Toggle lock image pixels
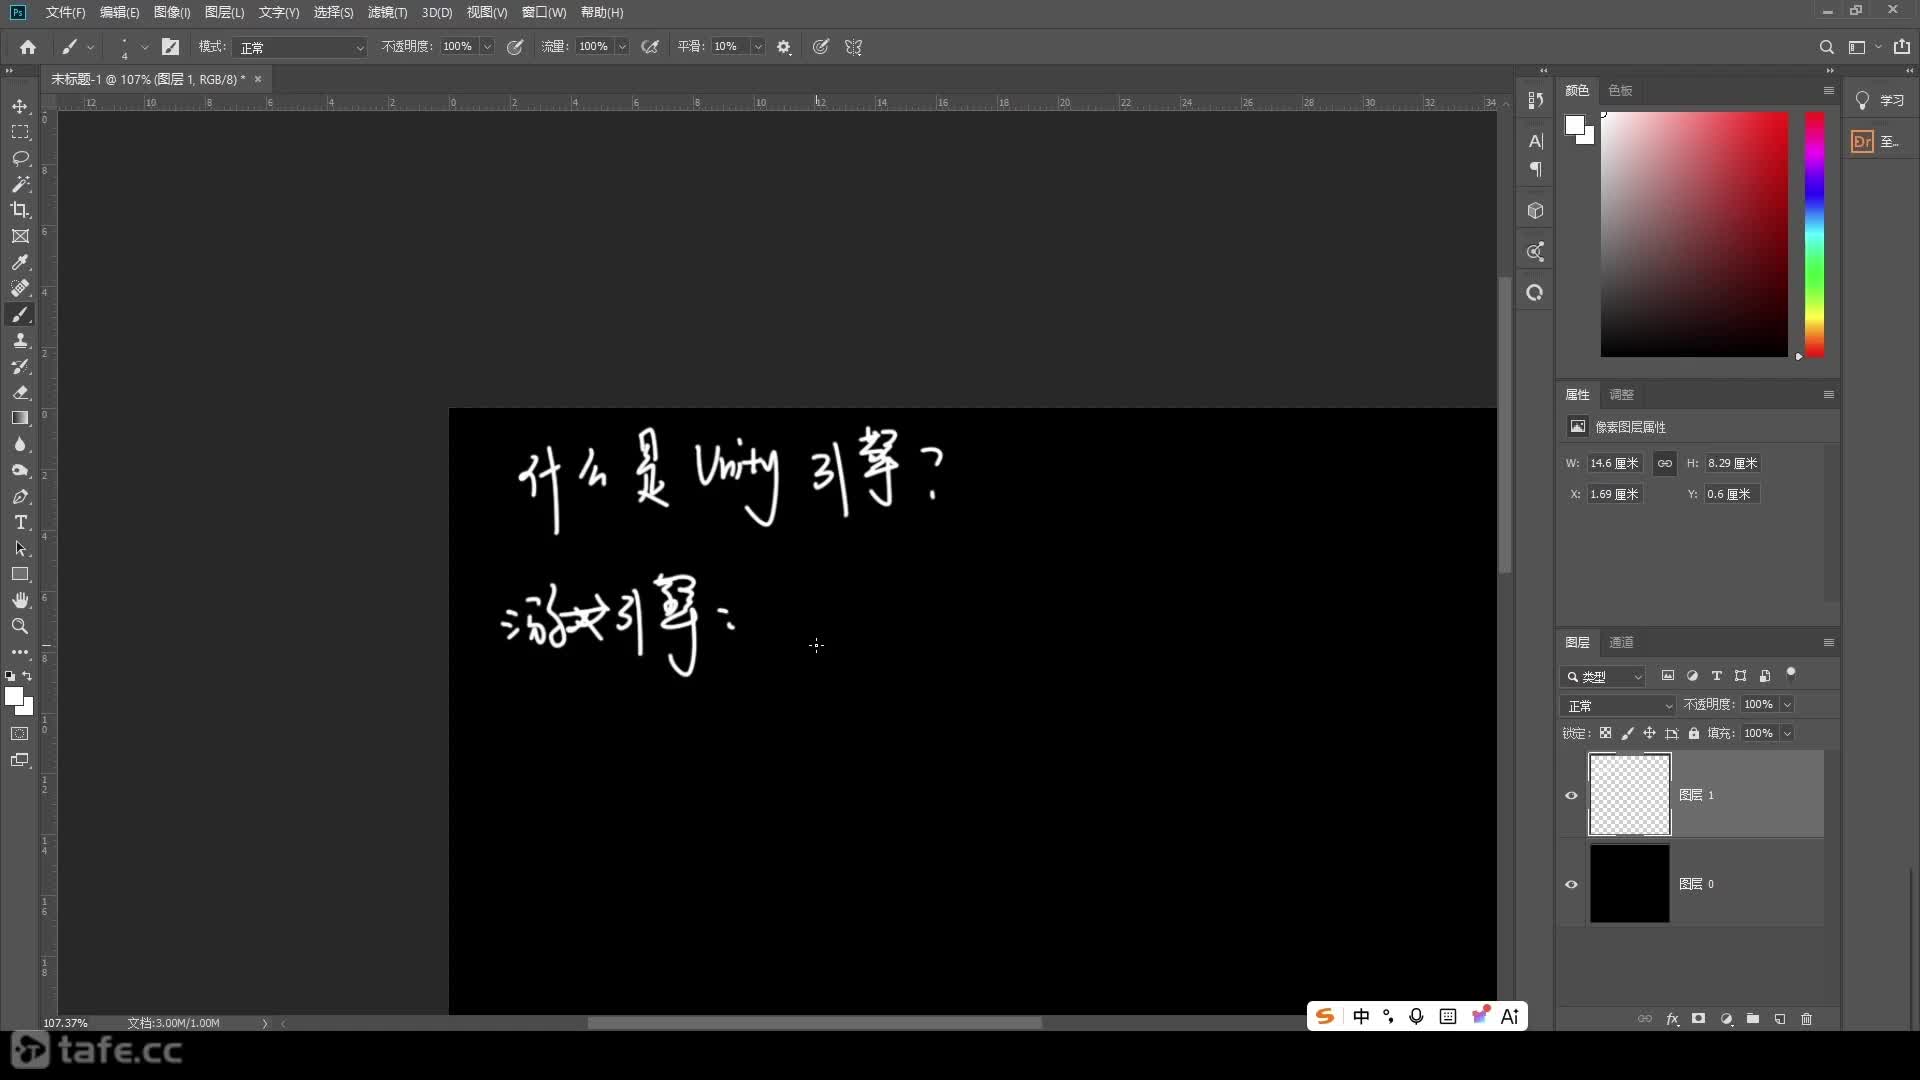 1627,733
